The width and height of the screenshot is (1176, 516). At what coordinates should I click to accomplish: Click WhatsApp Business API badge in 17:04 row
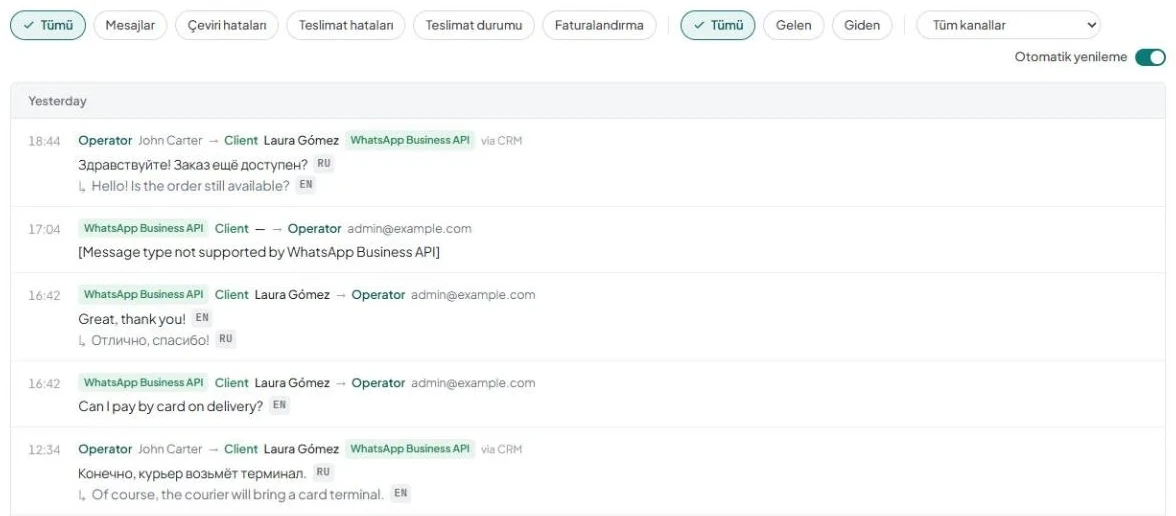tap(143, 229)
